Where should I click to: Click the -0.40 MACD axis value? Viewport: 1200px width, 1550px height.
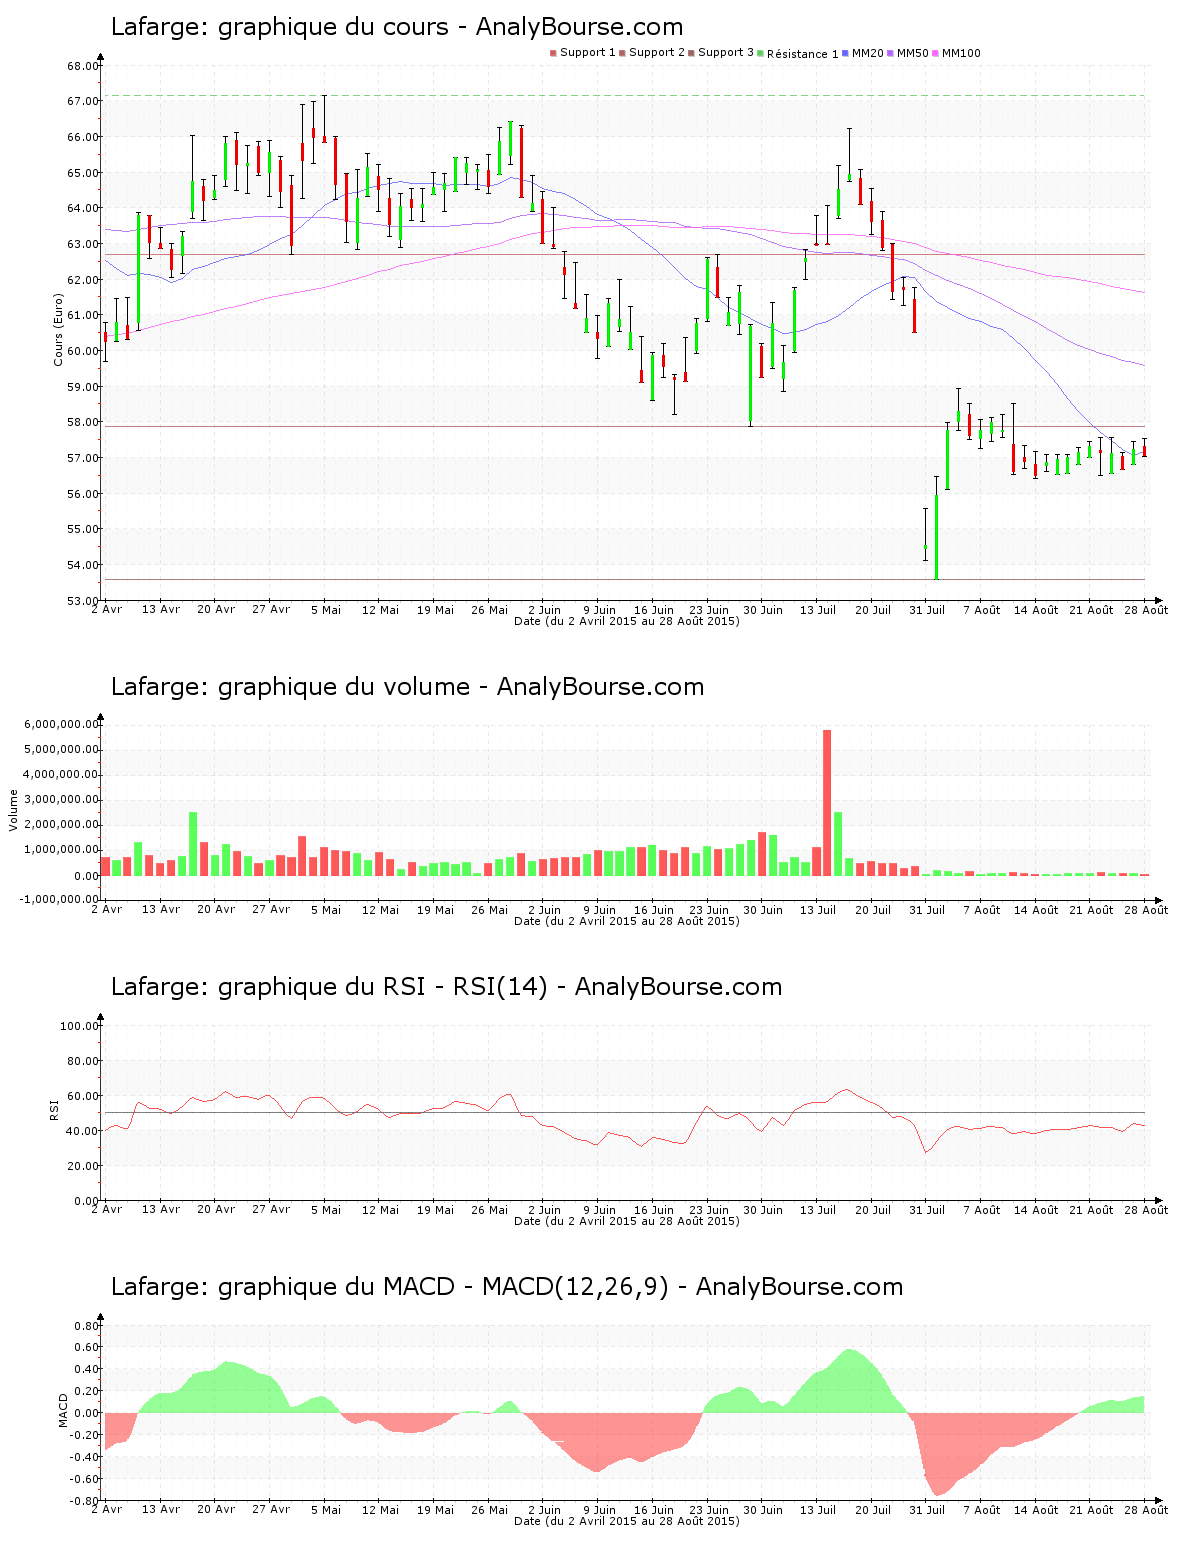[x=84, y=1457]
